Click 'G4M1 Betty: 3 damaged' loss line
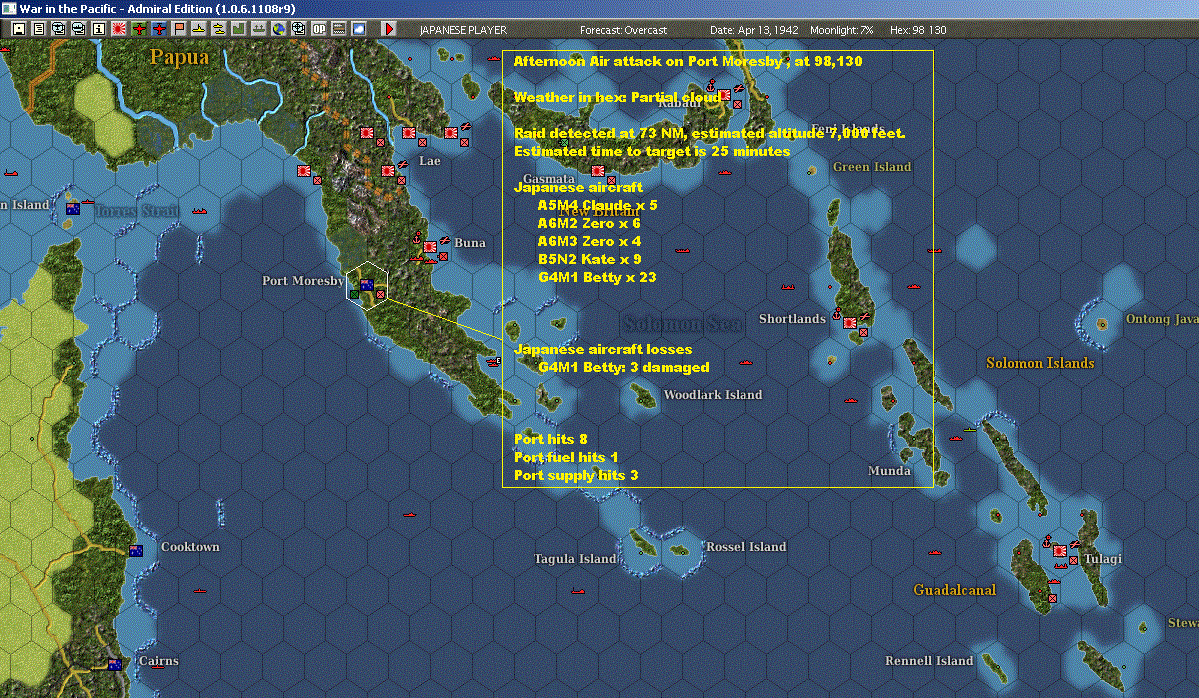This screenshot has height=698, width=1199. pos(624,367)
